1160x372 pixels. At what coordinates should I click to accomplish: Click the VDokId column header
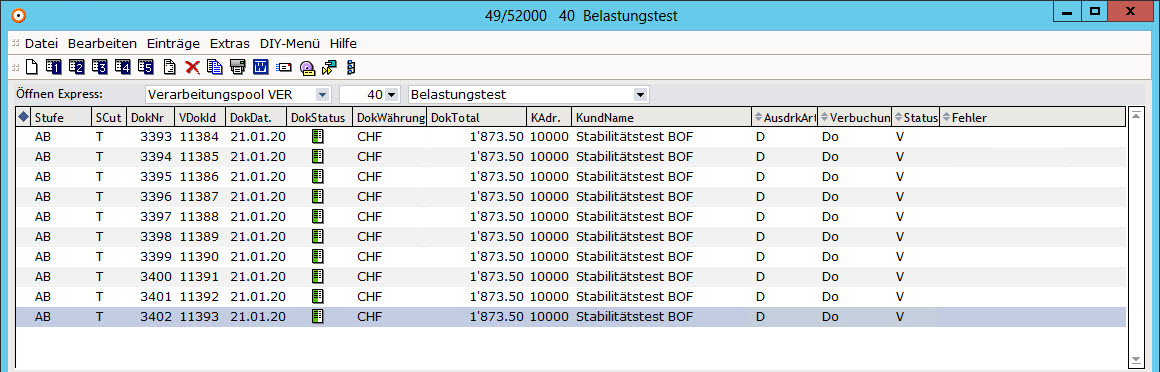point(200,117)
